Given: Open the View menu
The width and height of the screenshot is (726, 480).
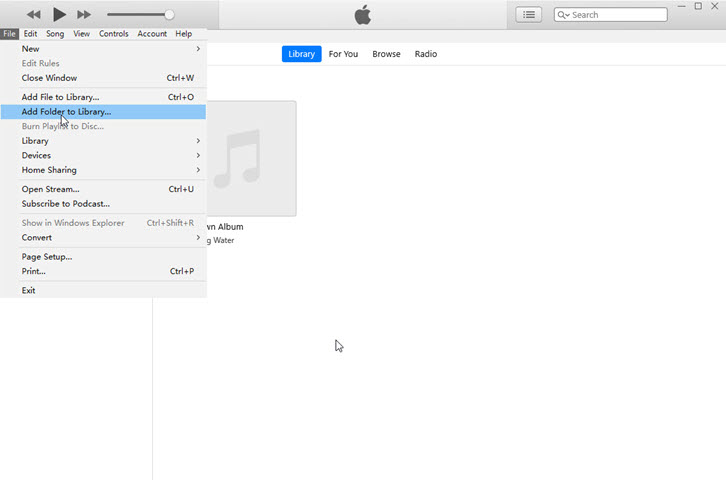Looking at the screenshot, I should click(x=81, y=34).
